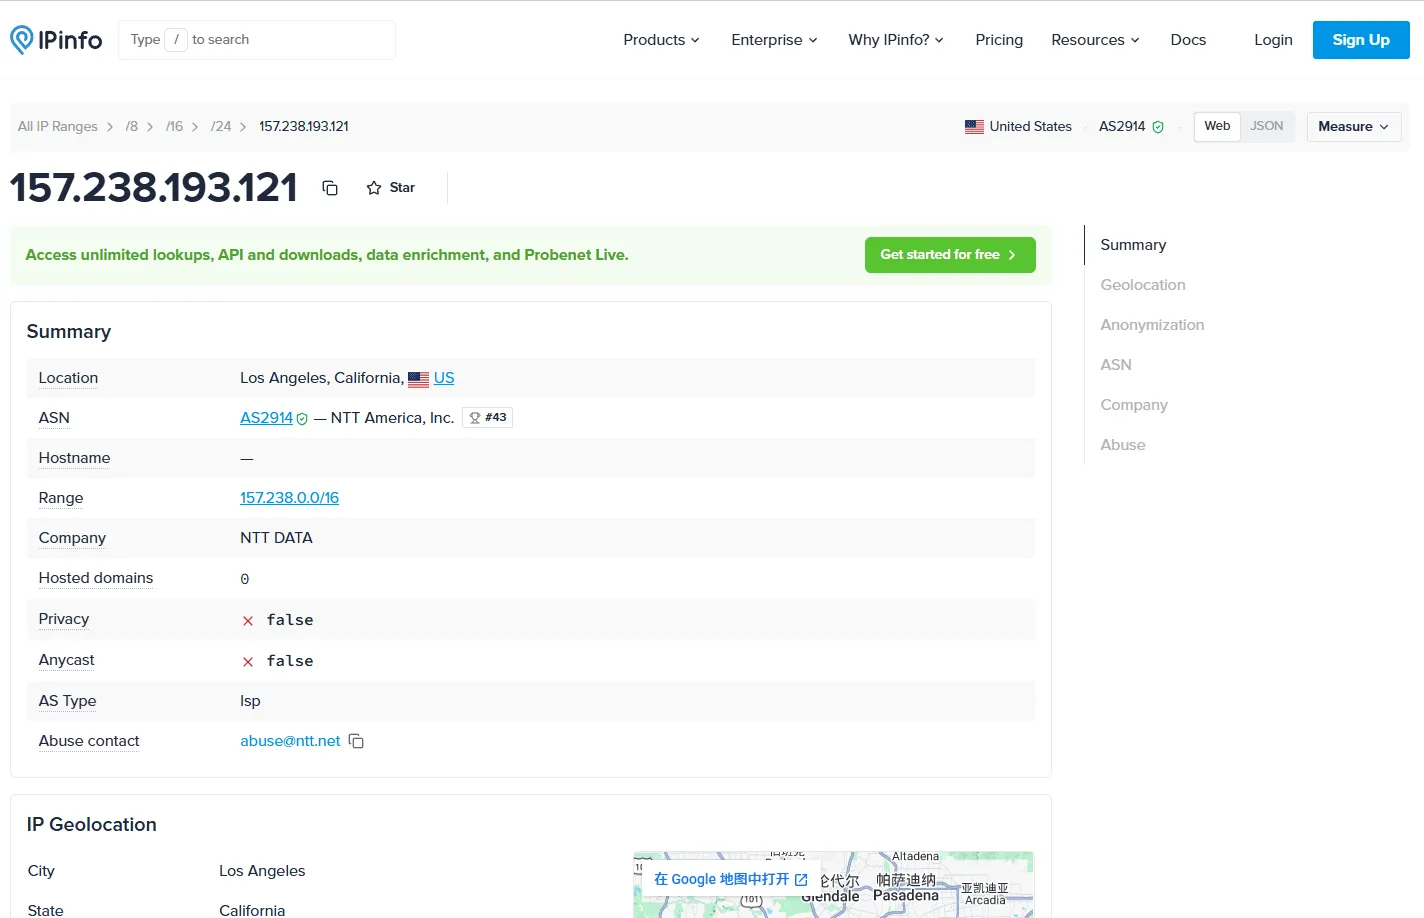Click the IPinfo logo
The image size is (1424, 918).
coord(56,40)
